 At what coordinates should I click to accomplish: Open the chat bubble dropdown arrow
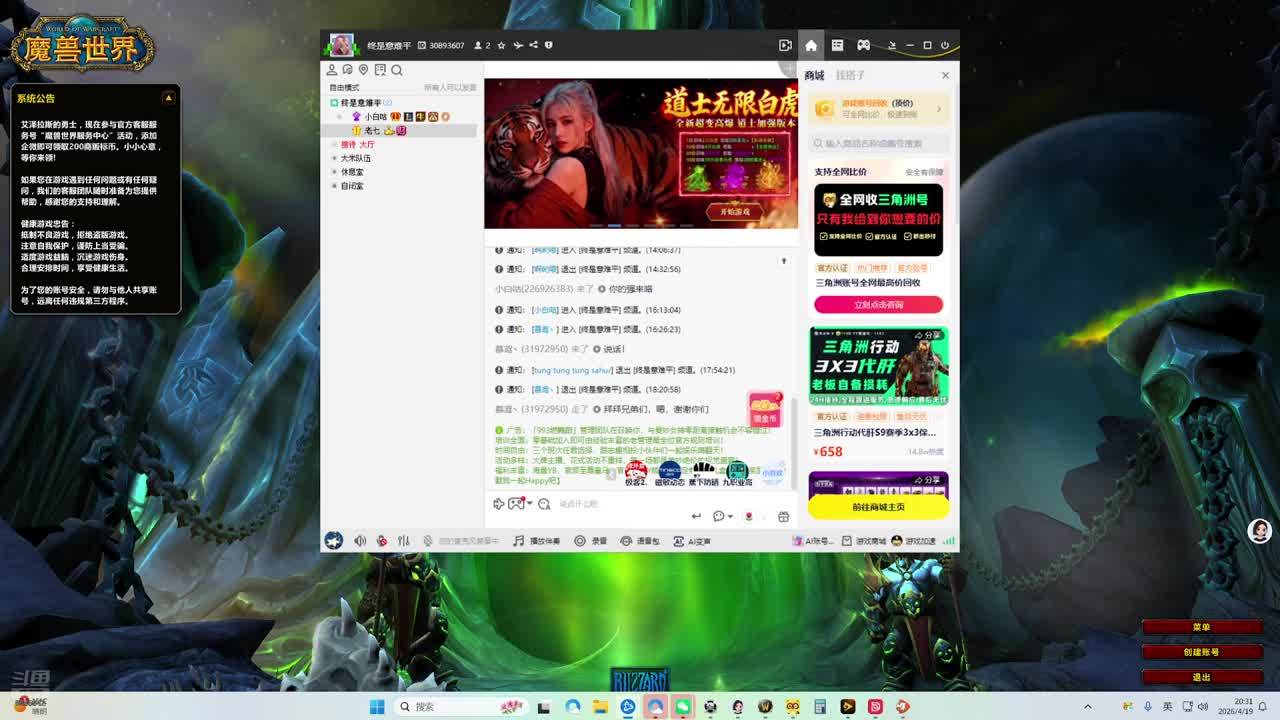[x=729, y=516]
